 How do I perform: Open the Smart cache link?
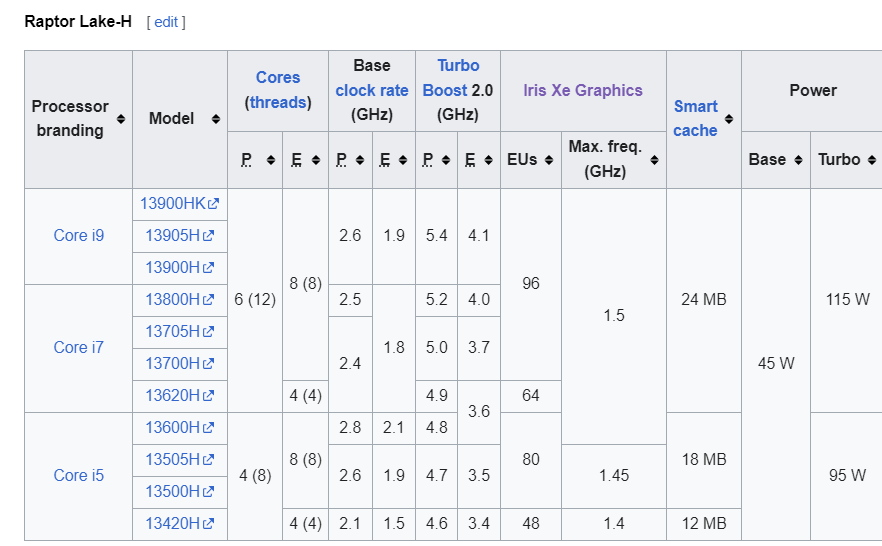(x=695, y=118)
